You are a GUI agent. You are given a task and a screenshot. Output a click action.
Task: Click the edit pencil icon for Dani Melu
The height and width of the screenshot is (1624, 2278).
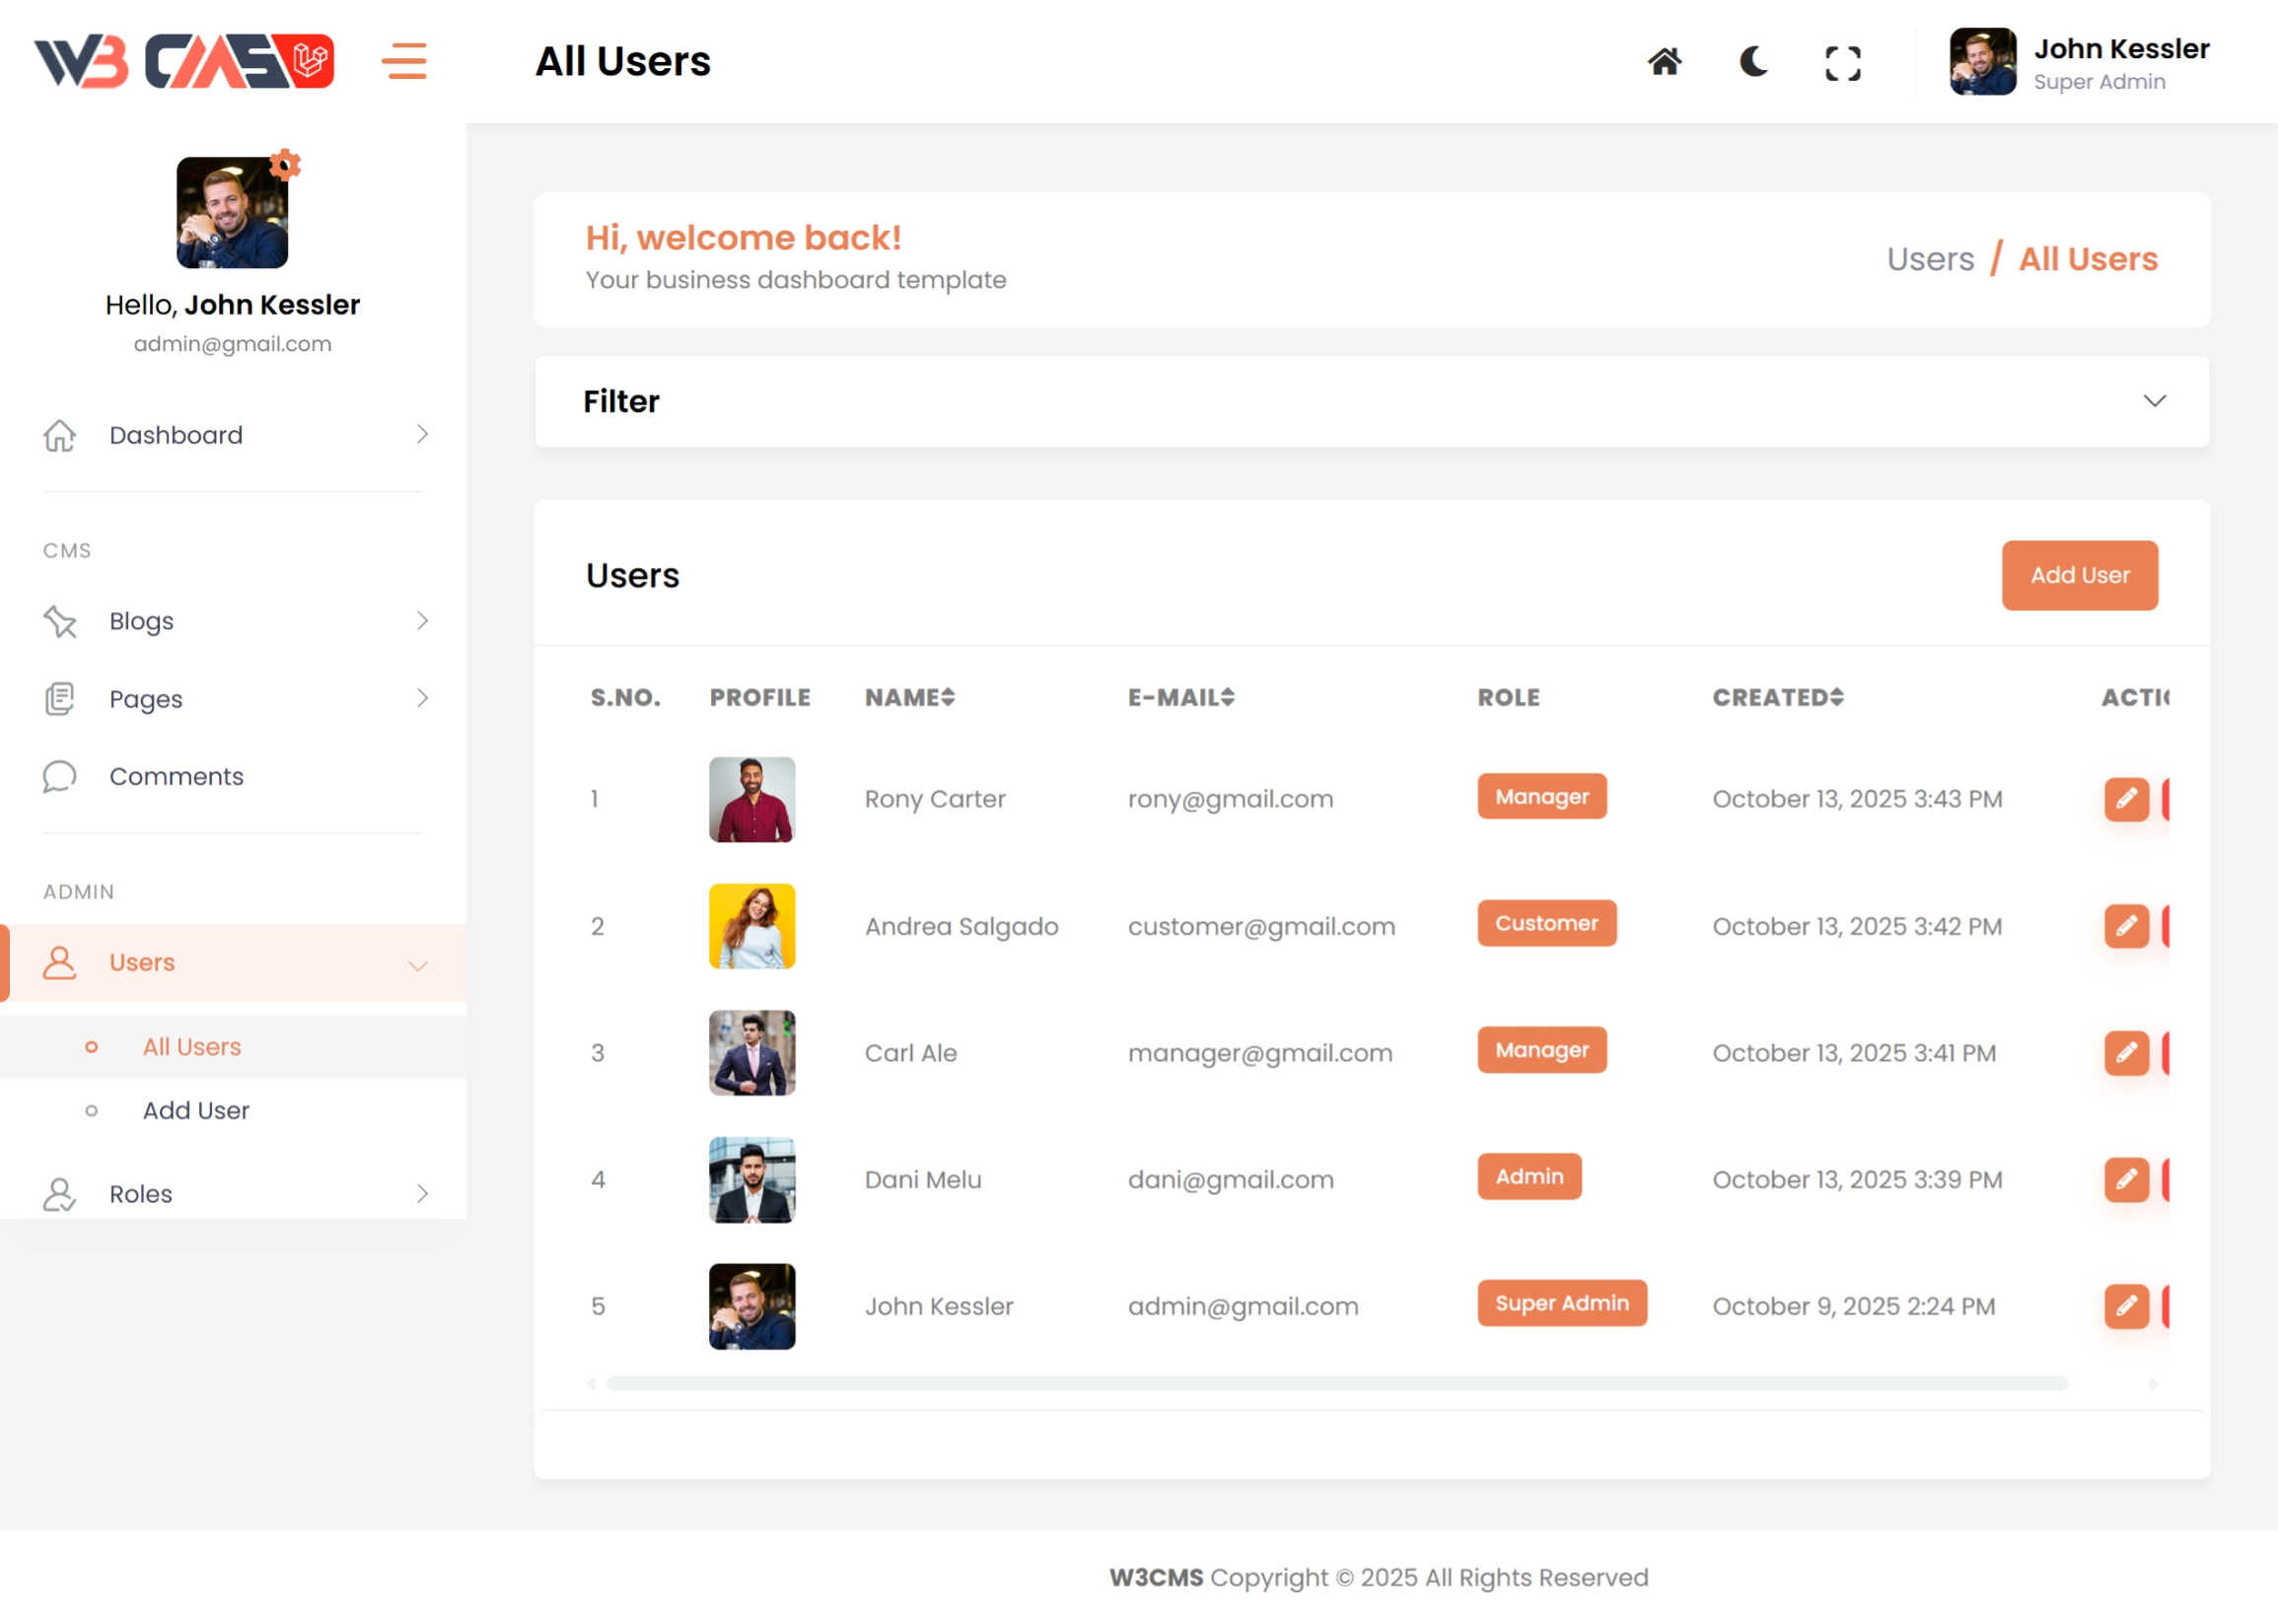tap(2126, 1179)
